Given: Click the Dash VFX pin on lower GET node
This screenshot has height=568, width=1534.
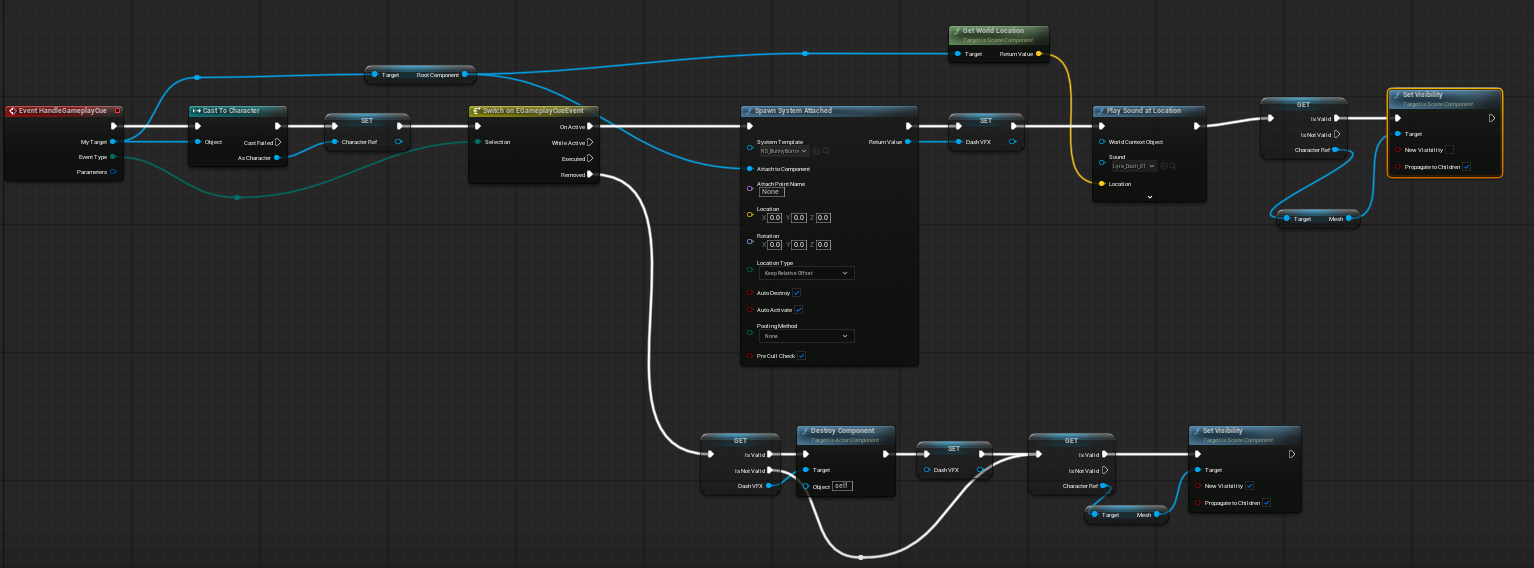Looking at the screenshot, I should tap(768, 486).
